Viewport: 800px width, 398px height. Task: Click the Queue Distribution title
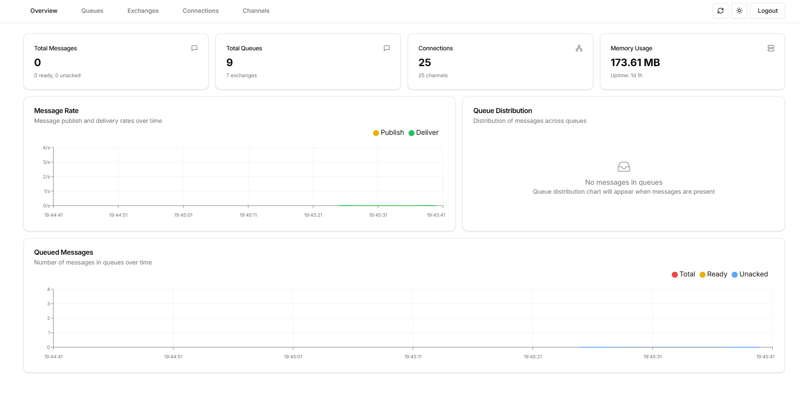(503, 110)
